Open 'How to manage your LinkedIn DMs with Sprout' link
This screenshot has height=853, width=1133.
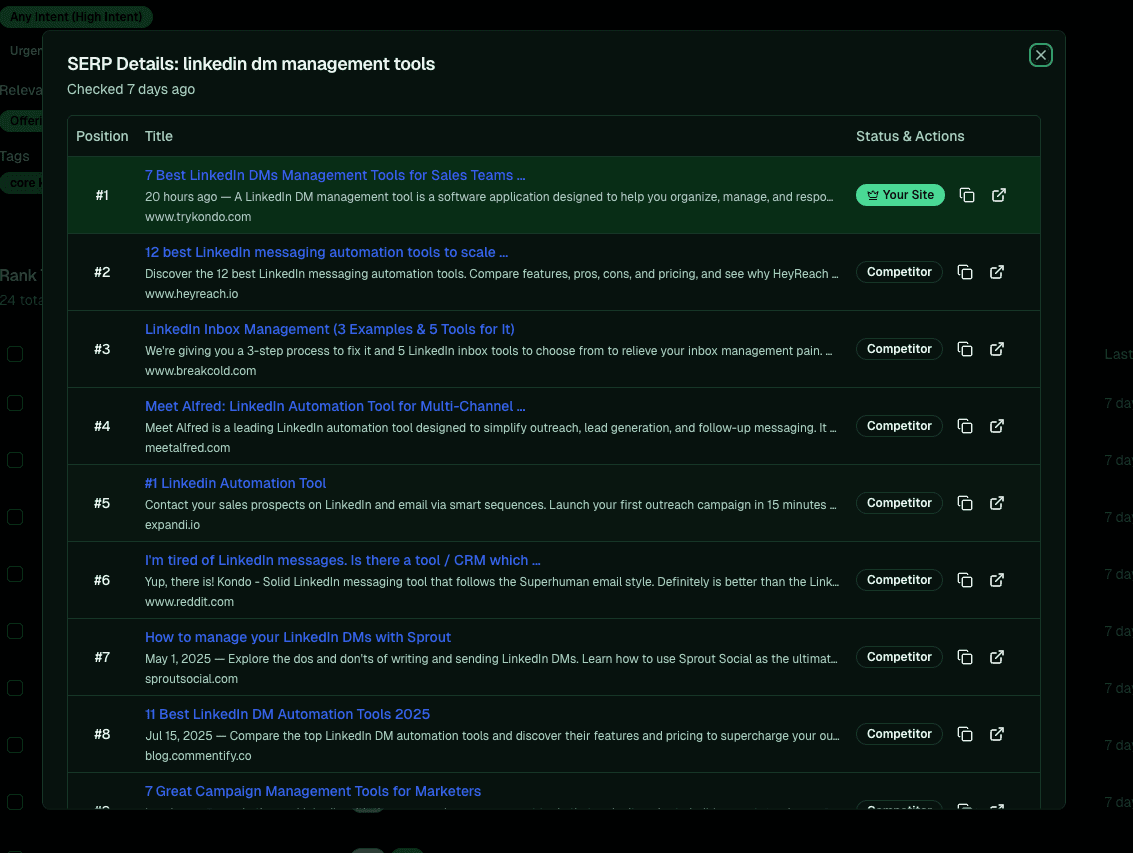pyautogui.click(x=298, y=637)
